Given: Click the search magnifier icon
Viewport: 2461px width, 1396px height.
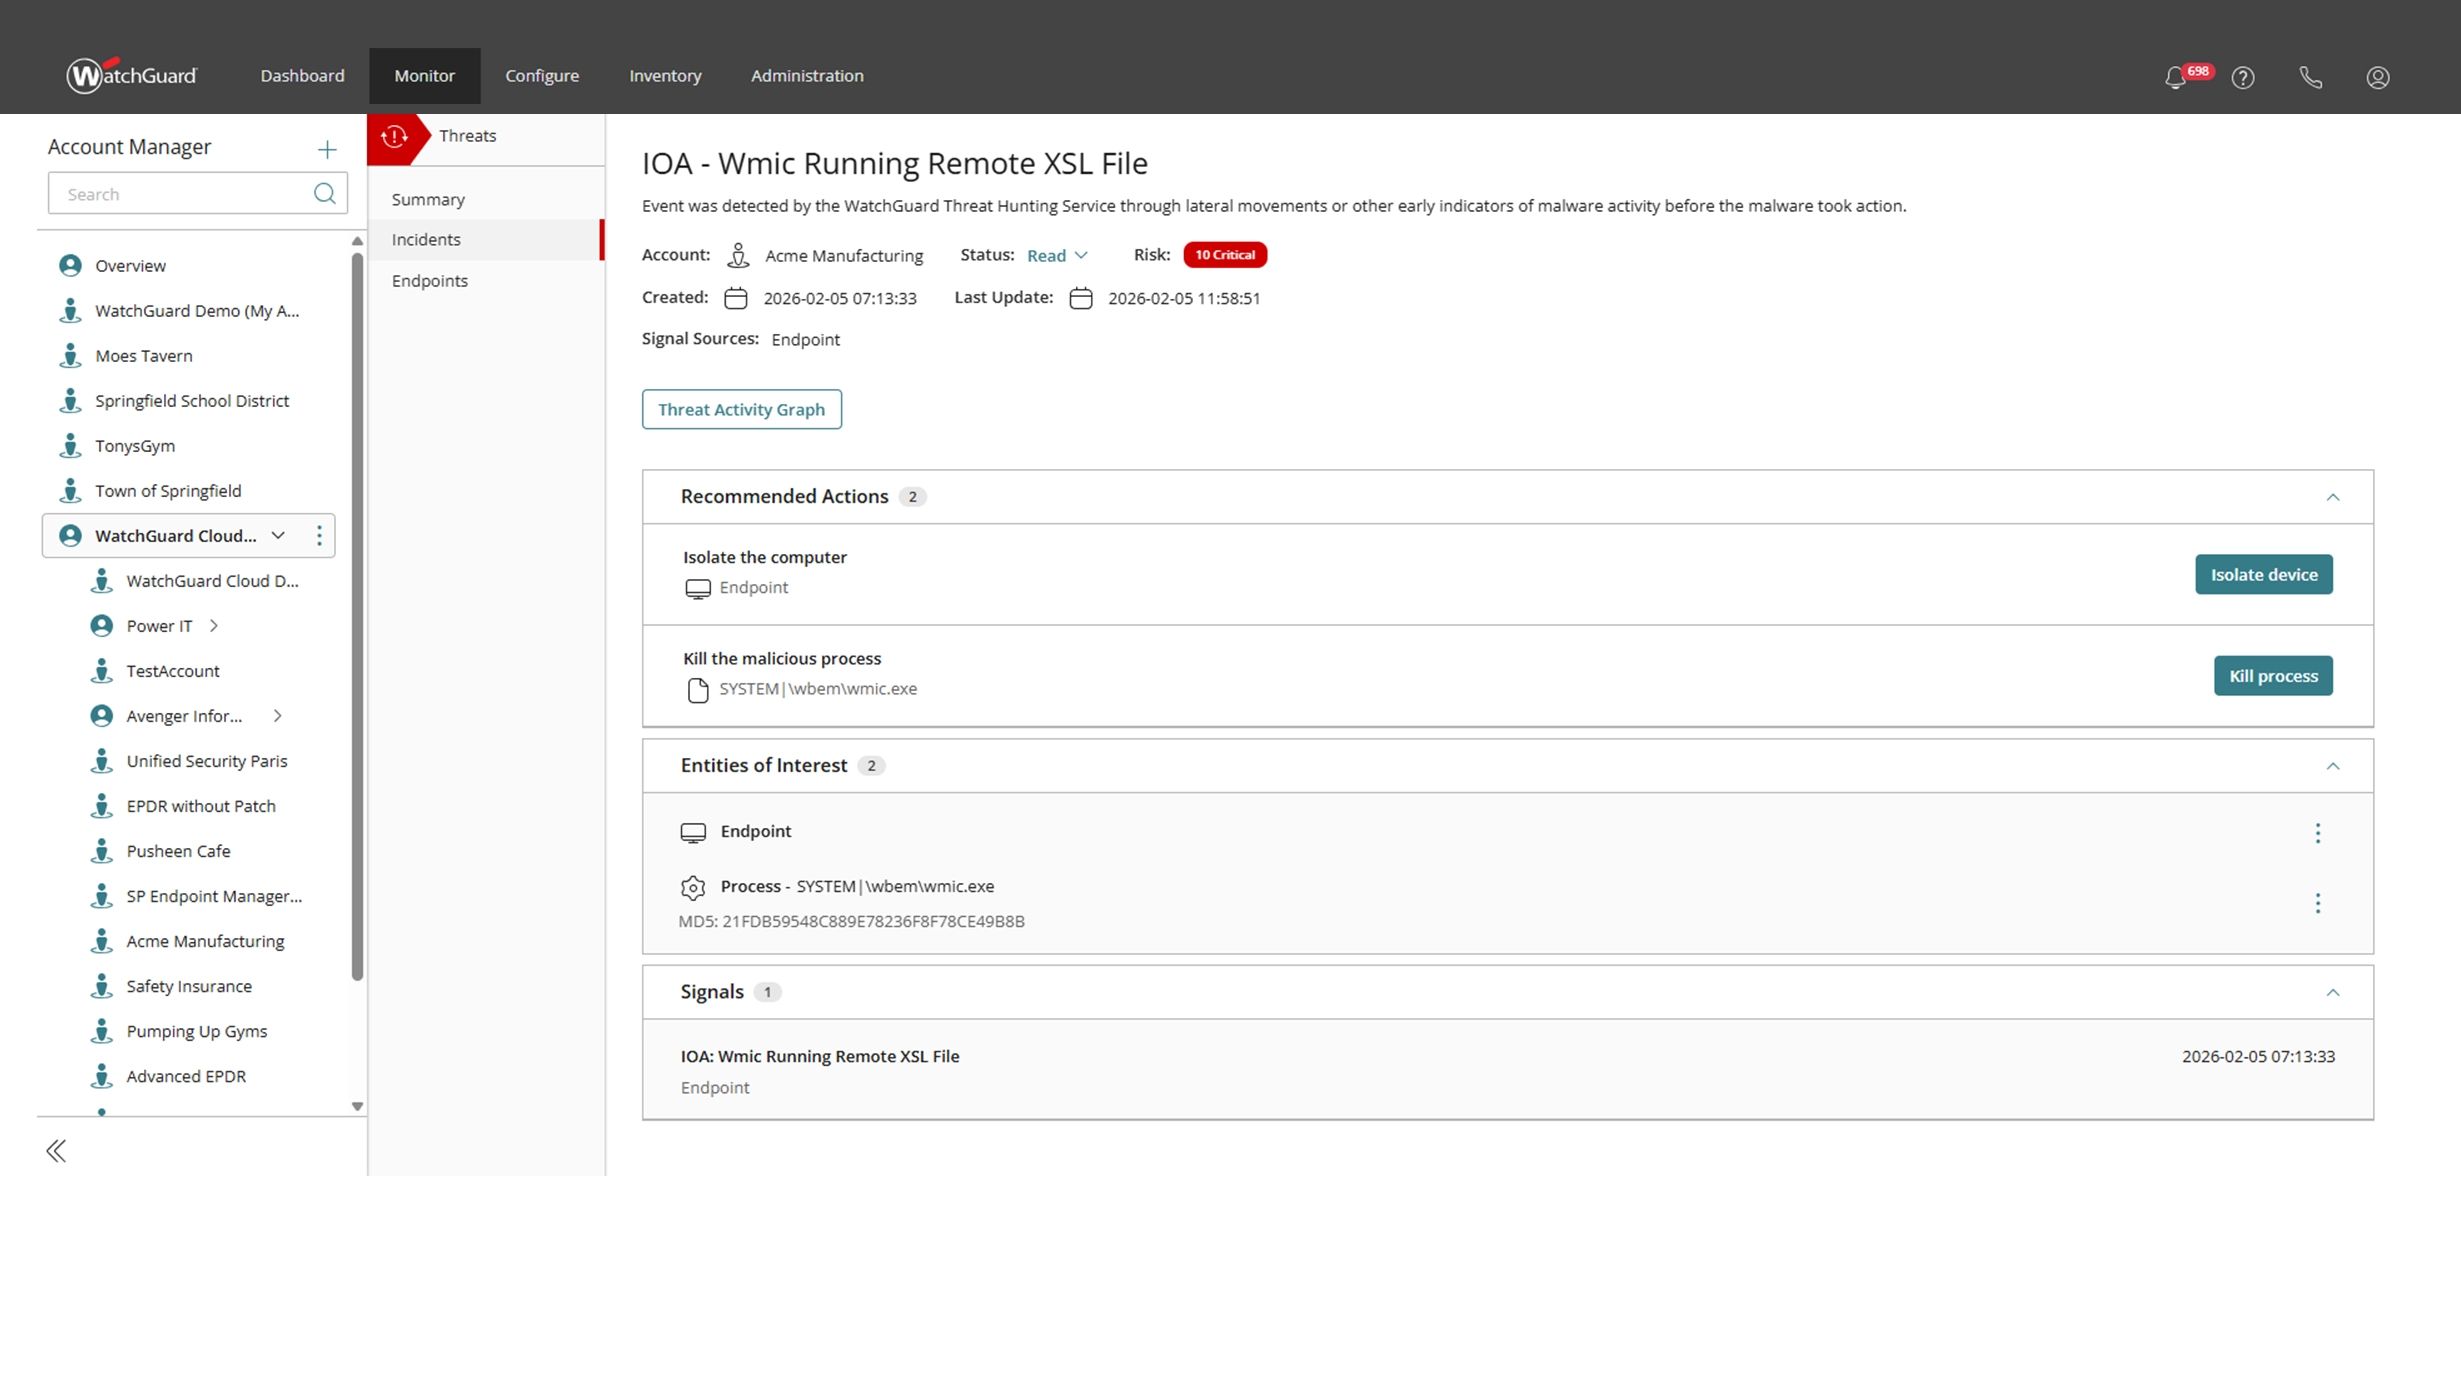Looking at the screenshot, I should click(x=324, y=193).
